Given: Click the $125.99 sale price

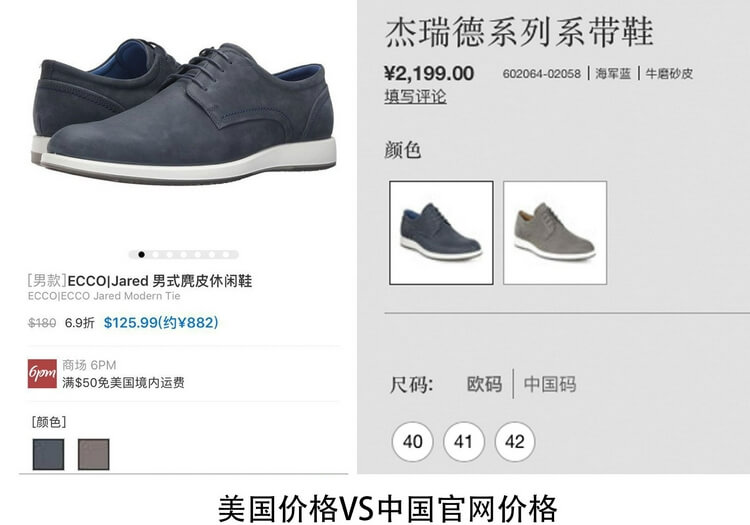Looking at the screenshot, I should tap(161, 323).
